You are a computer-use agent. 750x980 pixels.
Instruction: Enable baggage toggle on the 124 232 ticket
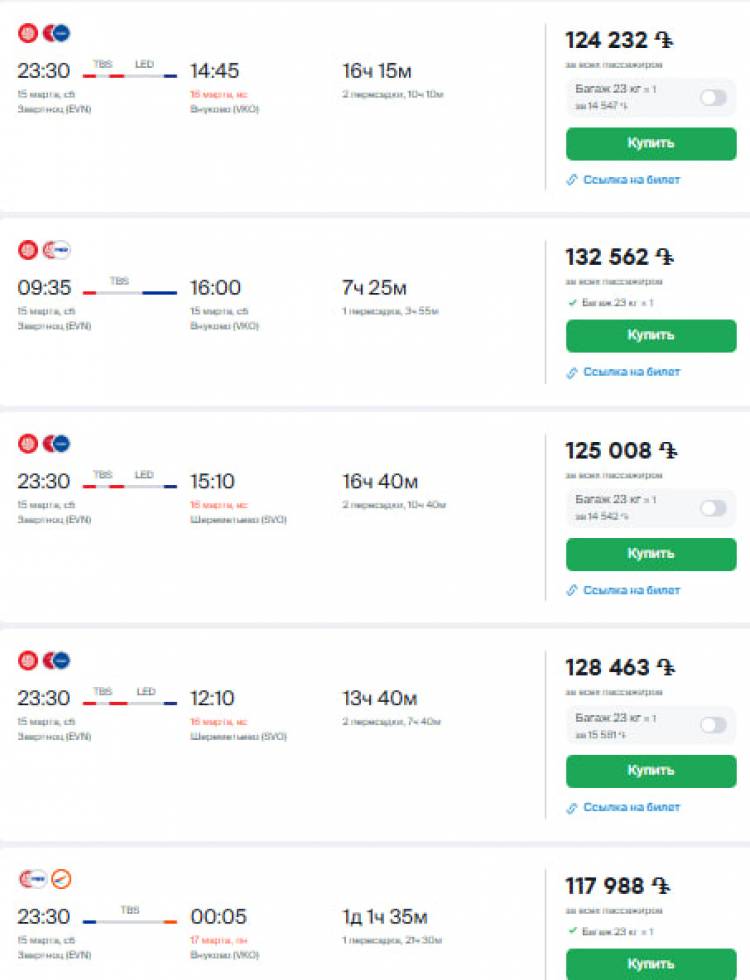[x=713, y=98]
